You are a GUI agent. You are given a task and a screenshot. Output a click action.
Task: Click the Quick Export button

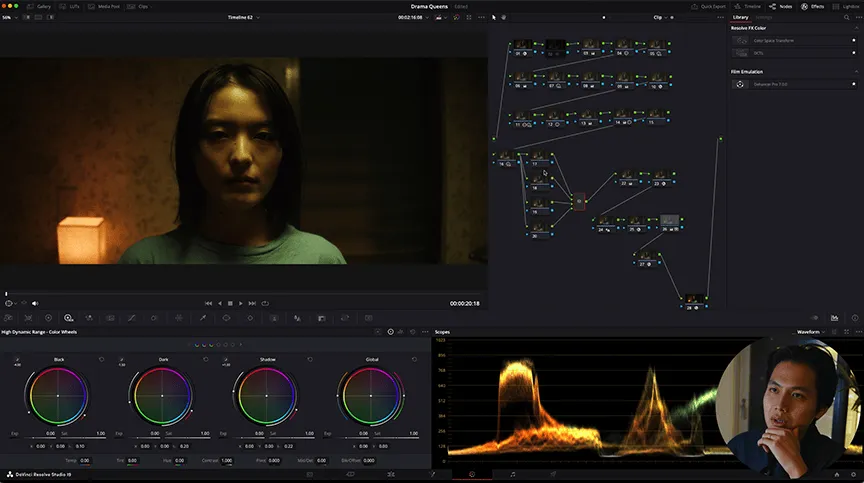tap(708, 6)
